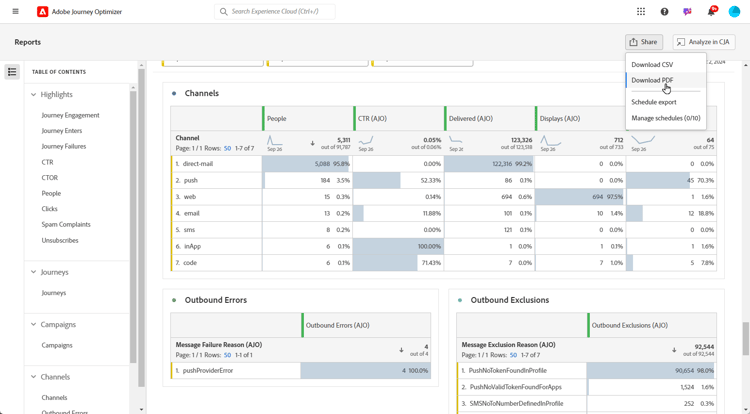This screenshot has width=750, height=414.
Task: Click the Share button
Action: pos(644,42)
